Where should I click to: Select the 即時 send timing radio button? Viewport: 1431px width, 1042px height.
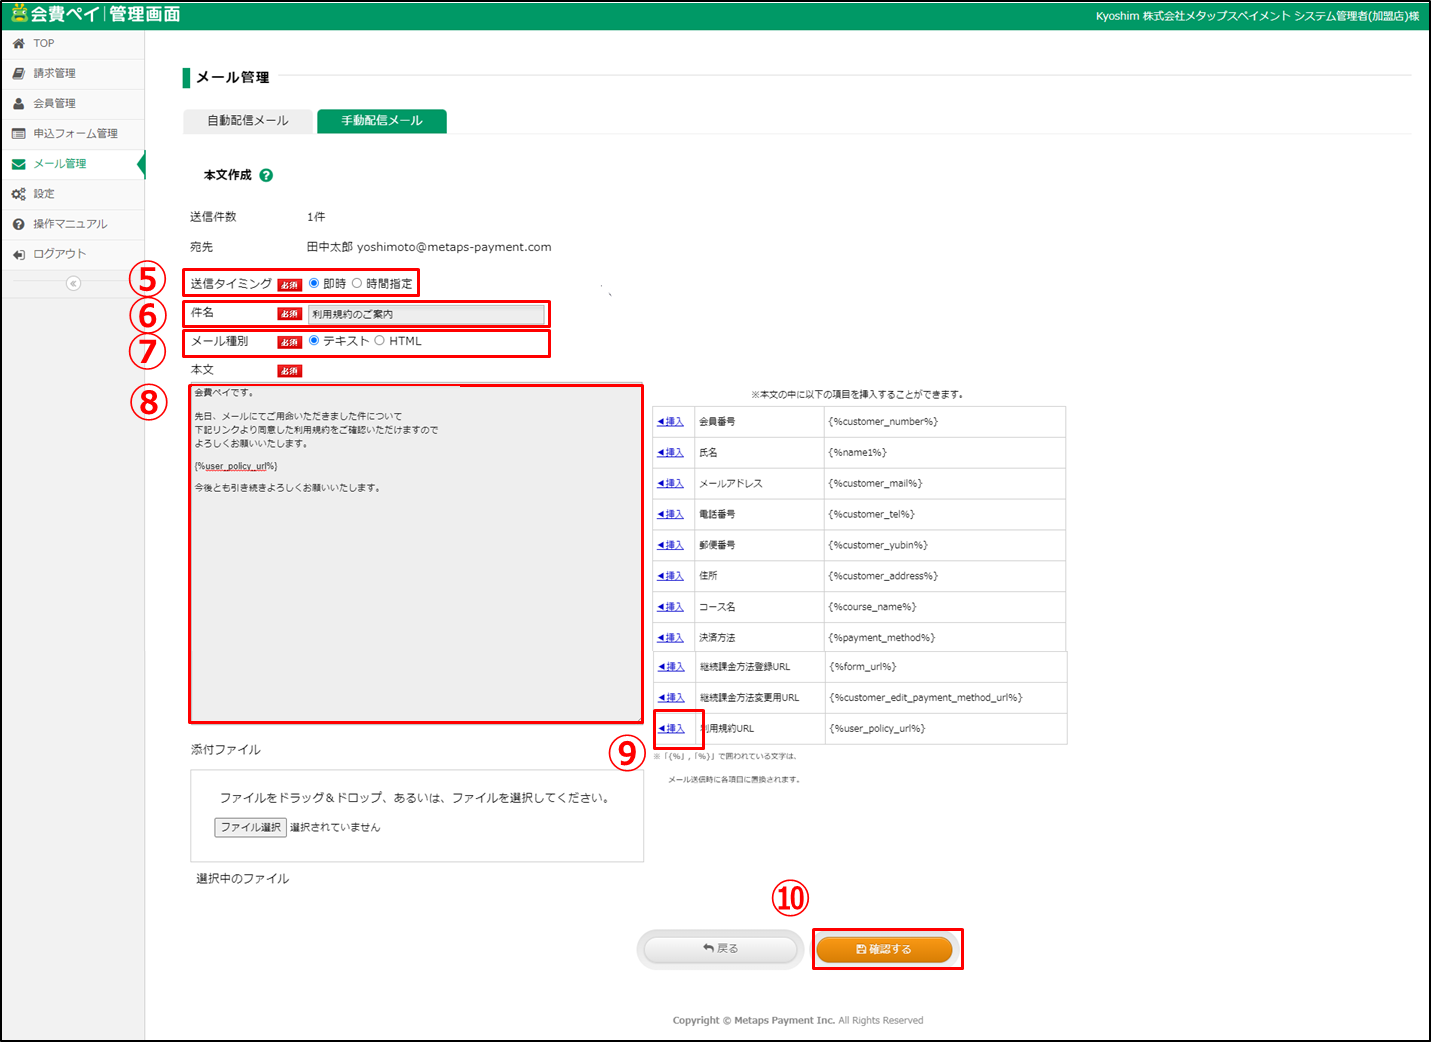pyautogui.click(x=314, y=283)
